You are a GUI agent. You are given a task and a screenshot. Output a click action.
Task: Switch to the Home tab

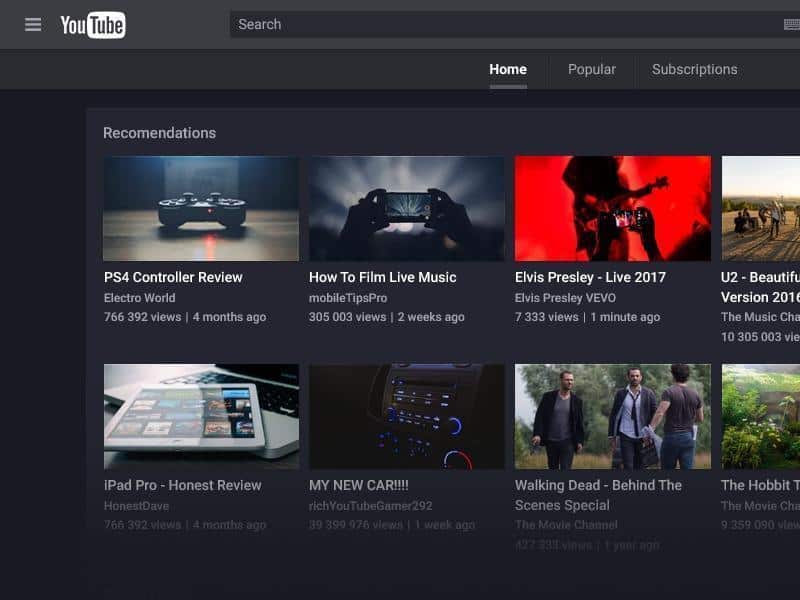[508, 69]
